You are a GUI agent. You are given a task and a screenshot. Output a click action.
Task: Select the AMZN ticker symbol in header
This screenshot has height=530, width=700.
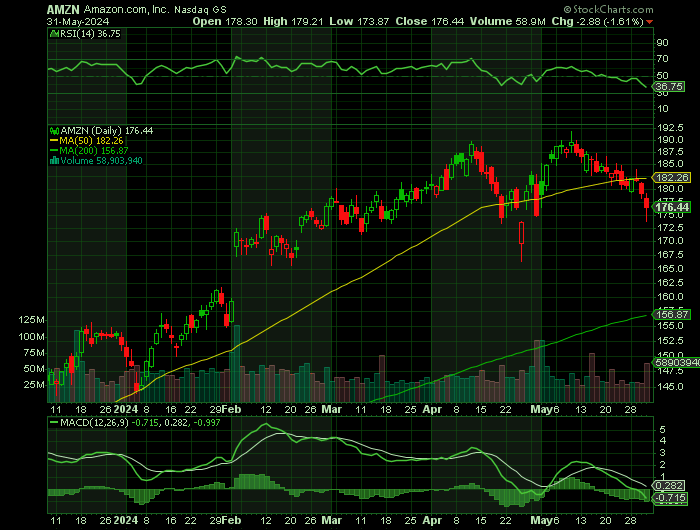(63, 9)
